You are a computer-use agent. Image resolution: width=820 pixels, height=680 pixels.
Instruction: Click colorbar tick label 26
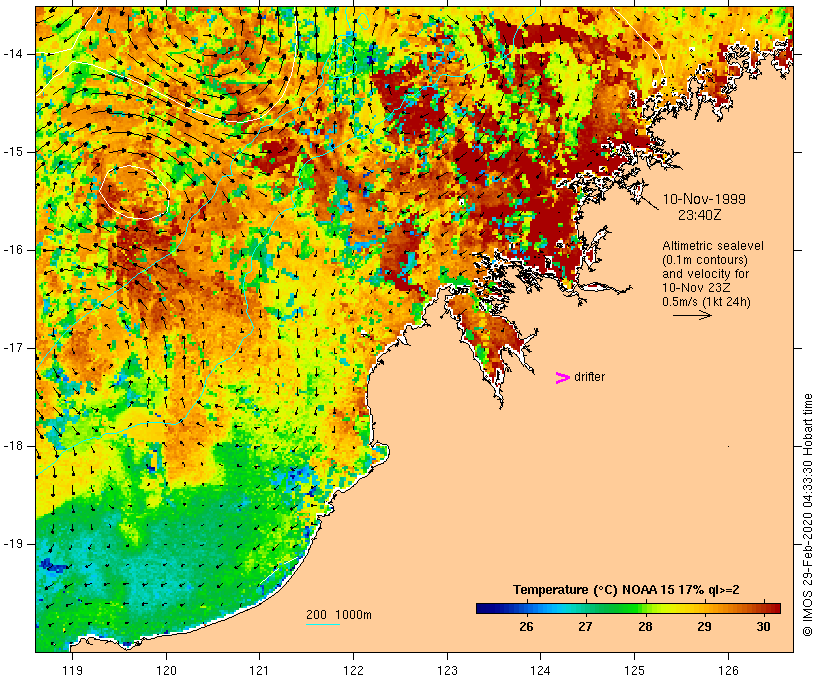(526, 627)
